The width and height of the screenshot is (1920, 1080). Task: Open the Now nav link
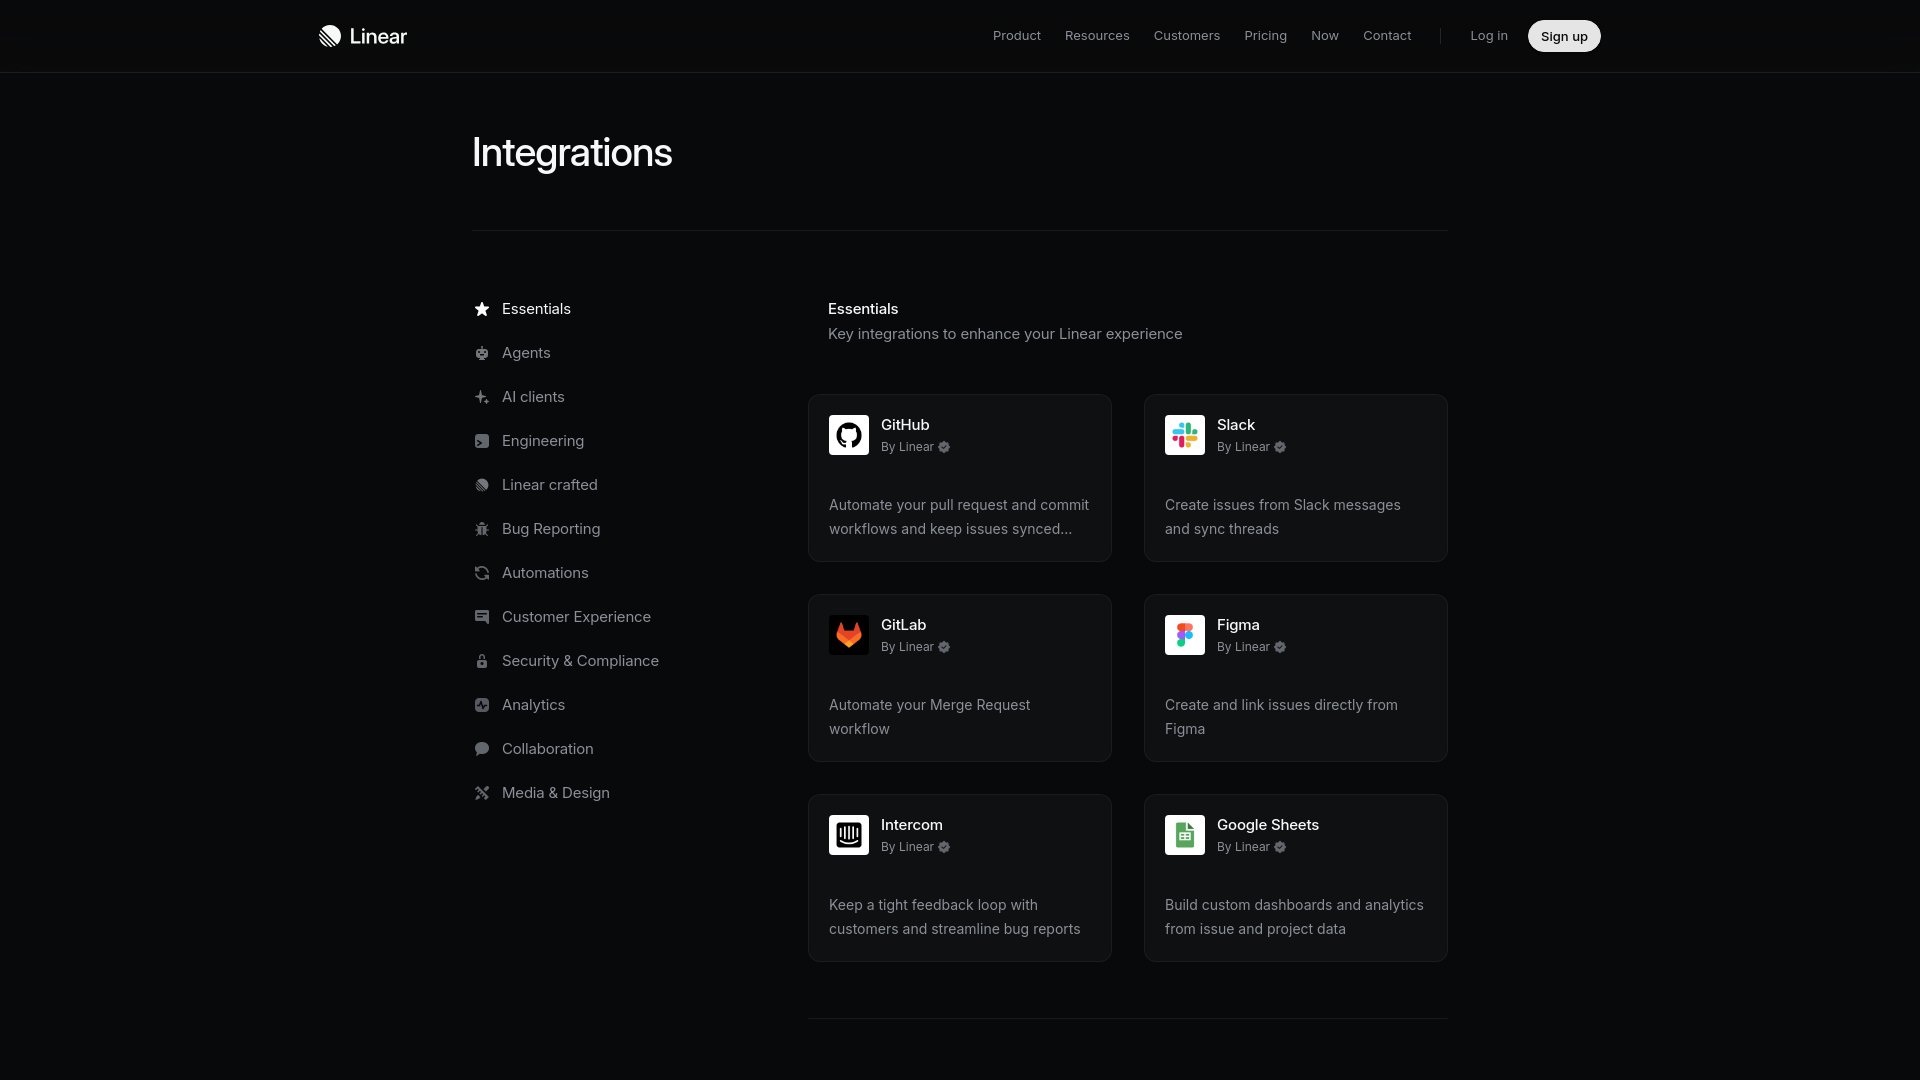(1325, 36)
